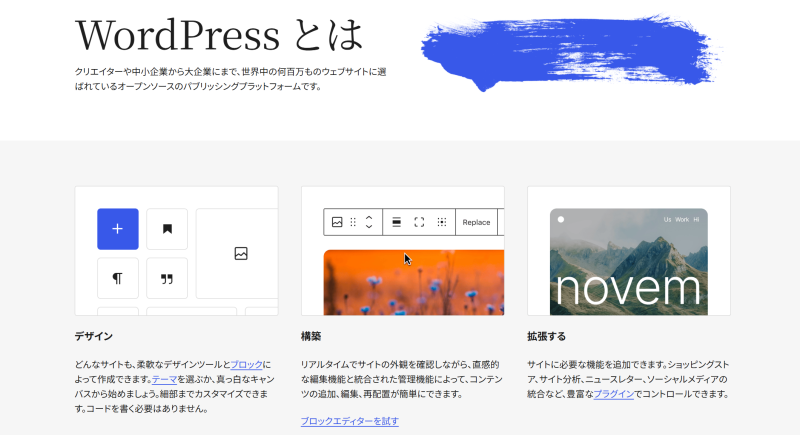The width and height of the screenshot is (800, 435).
Task: Click the intro paragraph about クリエイター
Action: (x=231, y=79)
